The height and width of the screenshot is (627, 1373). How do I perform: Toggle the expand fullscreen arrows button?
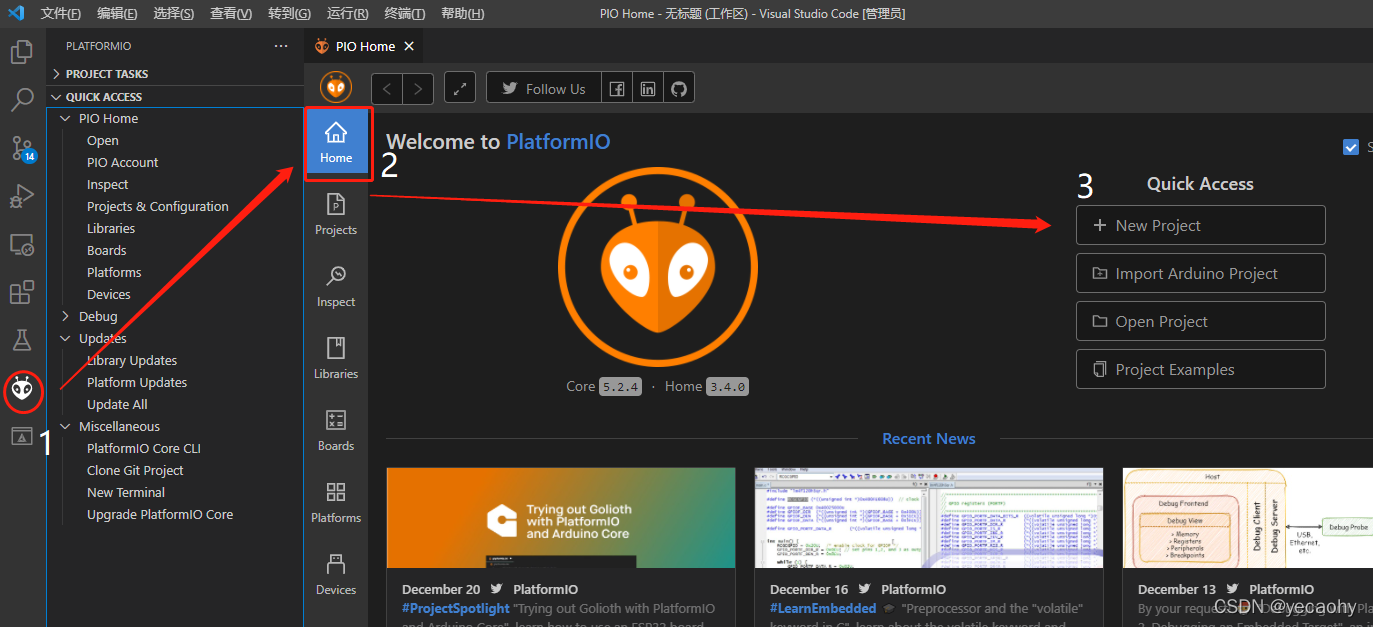[x=460, y=88]
